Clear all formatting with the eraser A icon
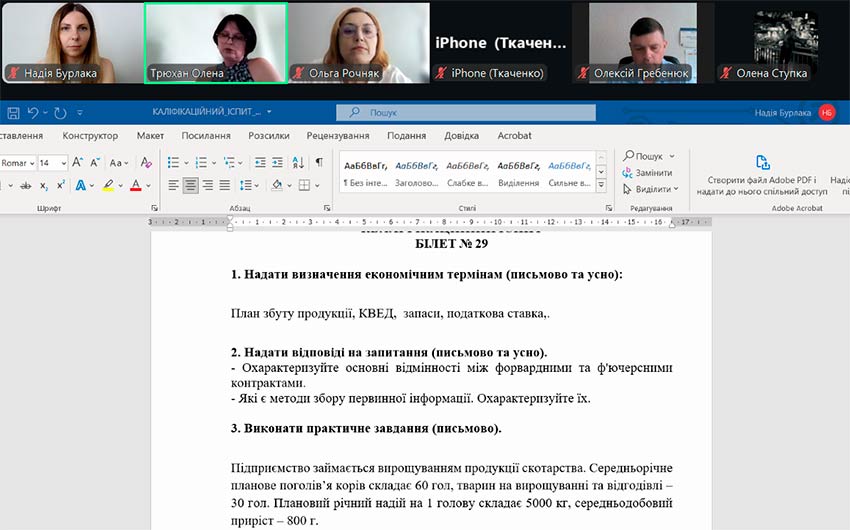This screenshot has height=530, width=850. (x=146, y=162)
